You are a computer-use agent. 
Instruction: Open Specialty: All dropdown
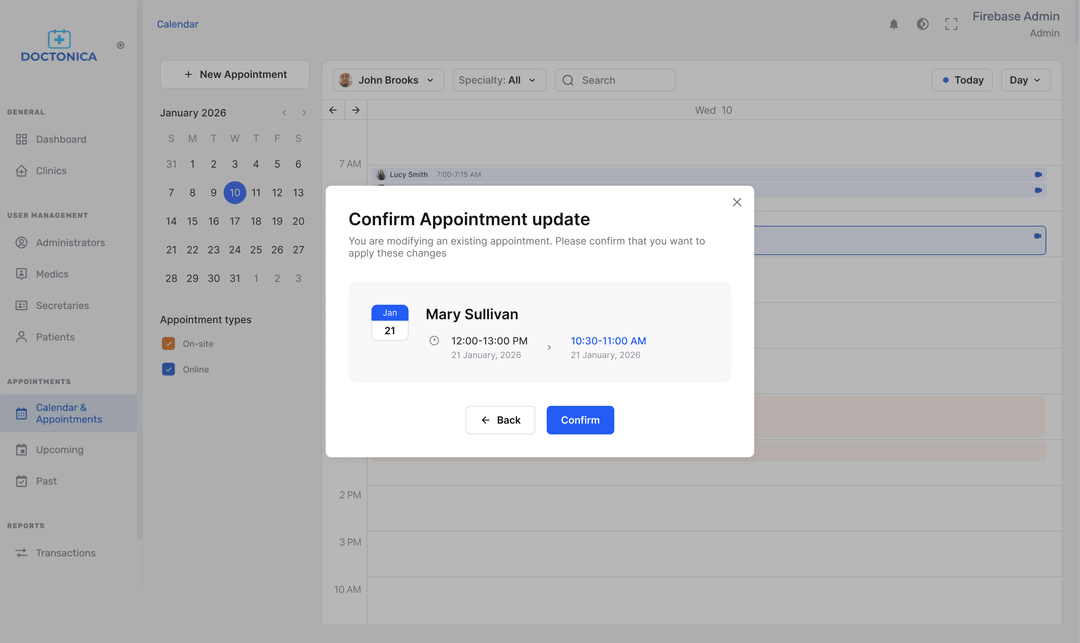(x=499, y=80)
